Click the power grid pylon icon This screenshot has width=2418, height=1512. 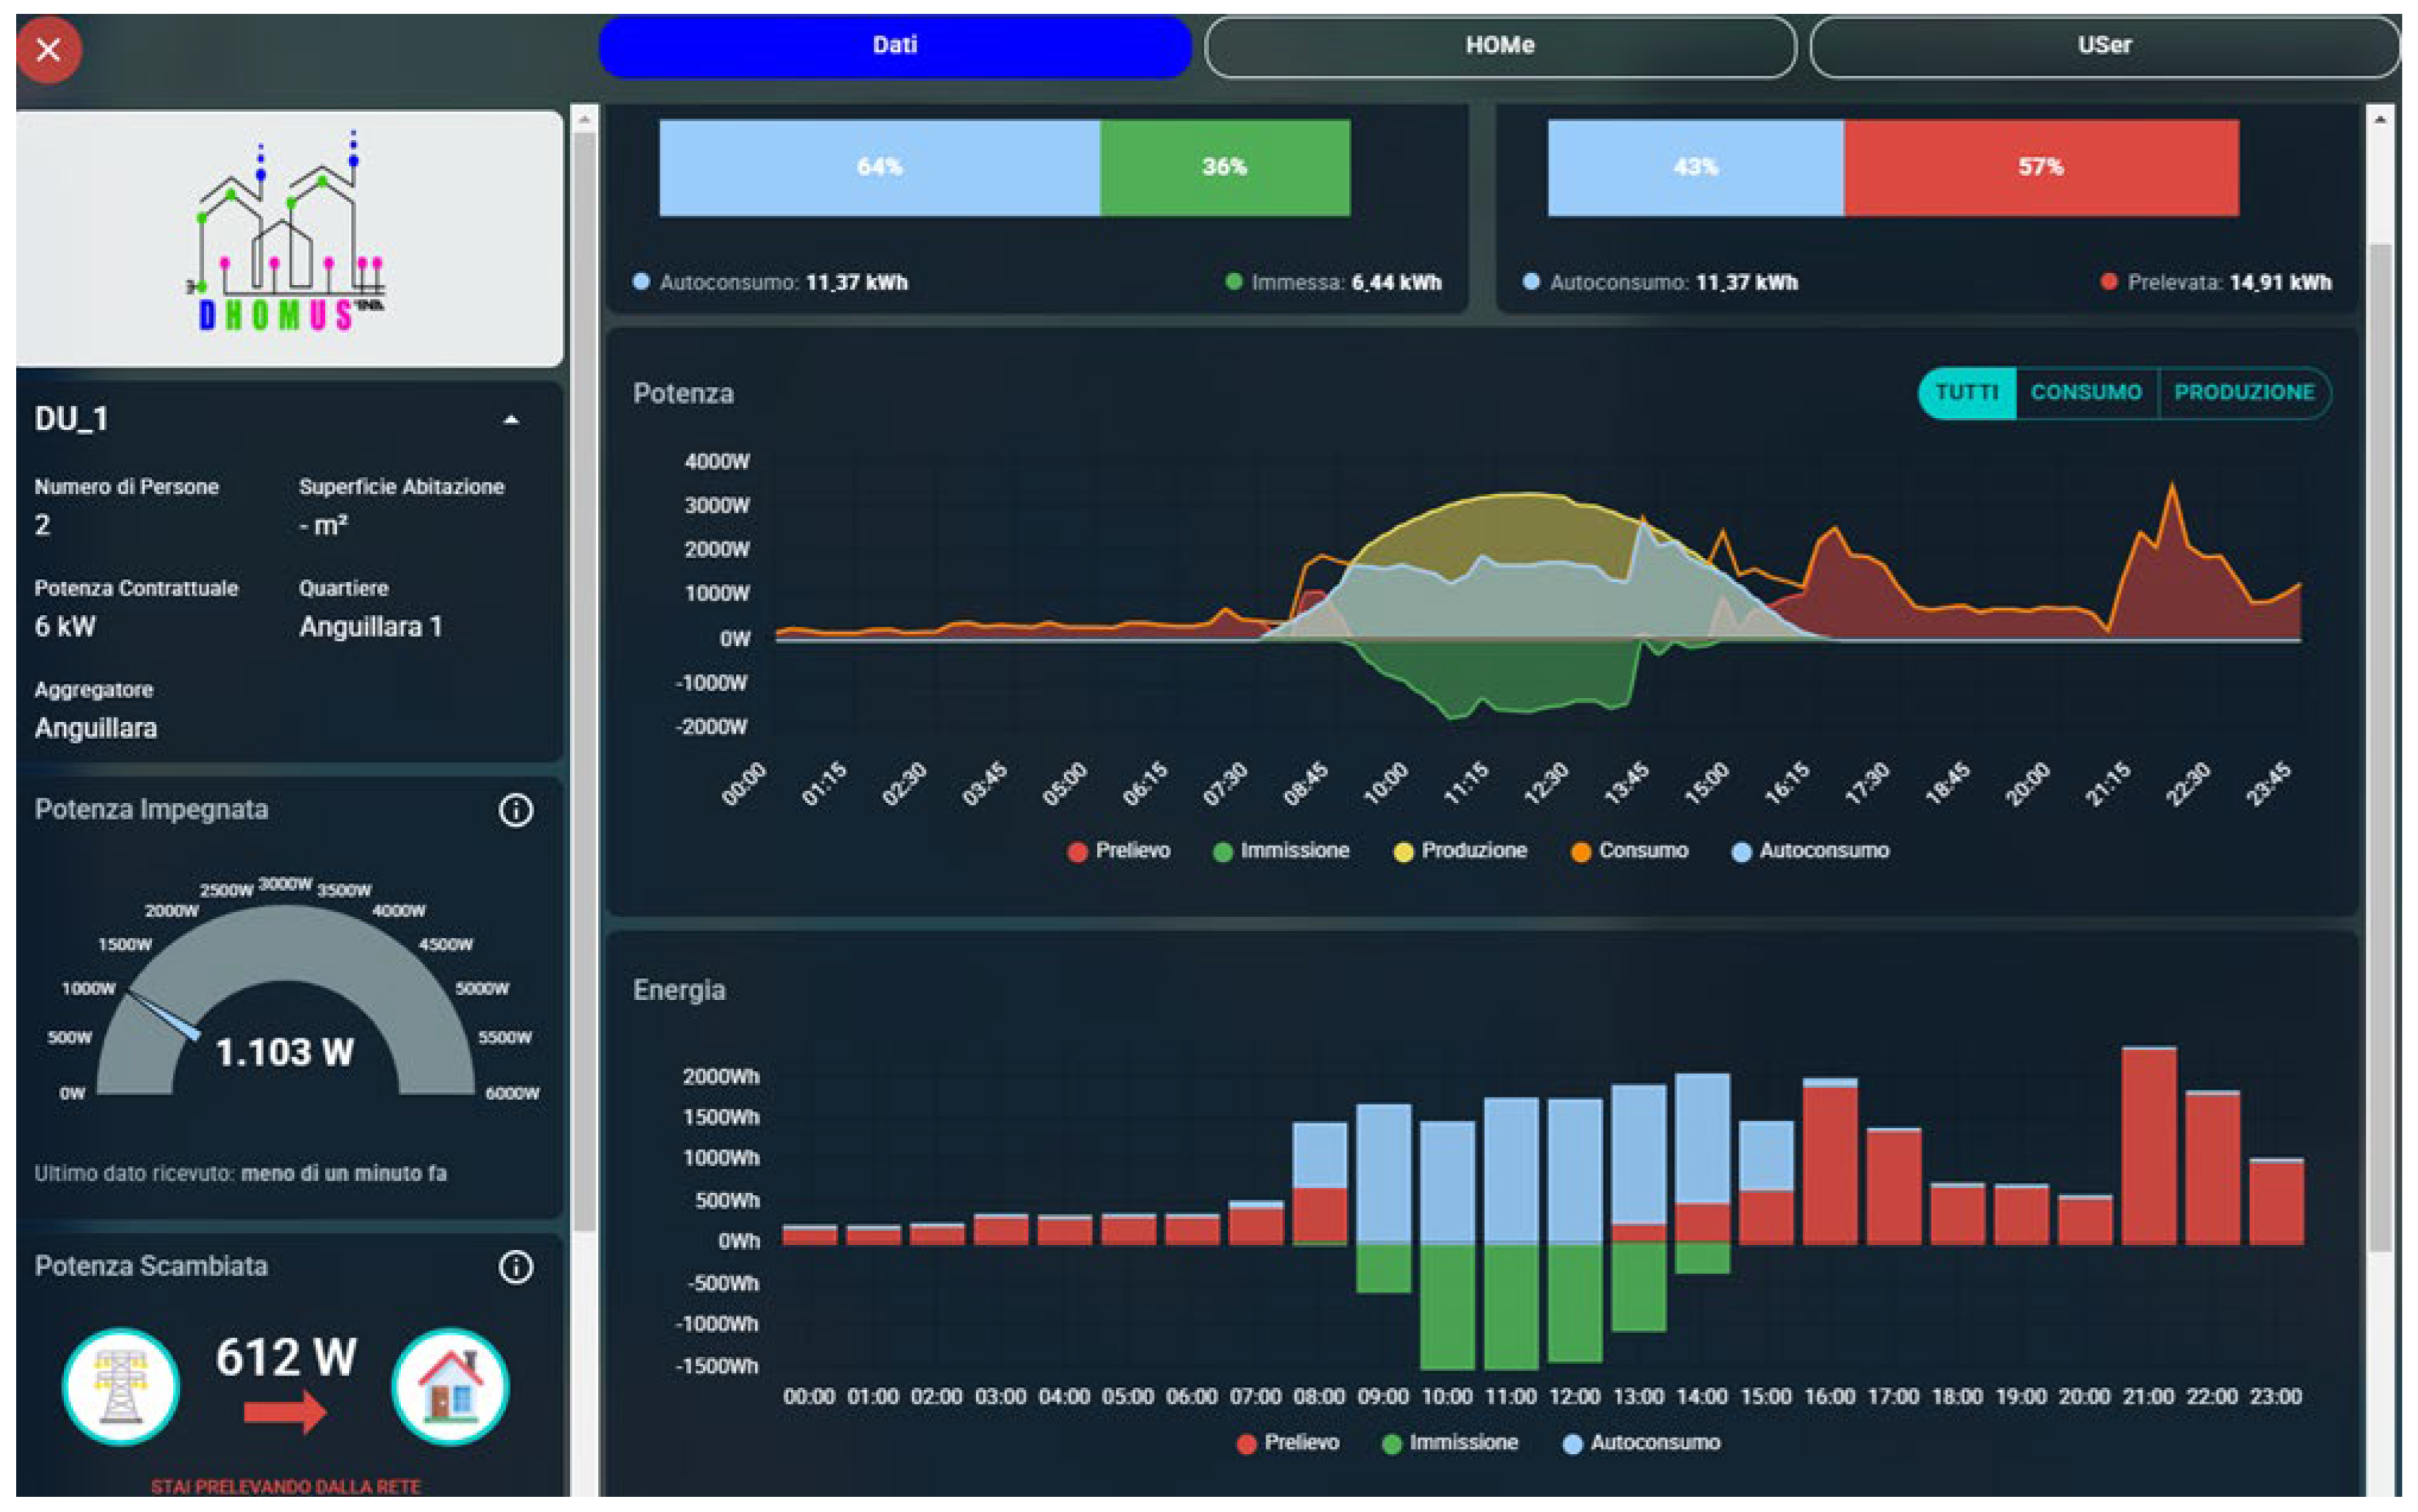pos(121,1386)
